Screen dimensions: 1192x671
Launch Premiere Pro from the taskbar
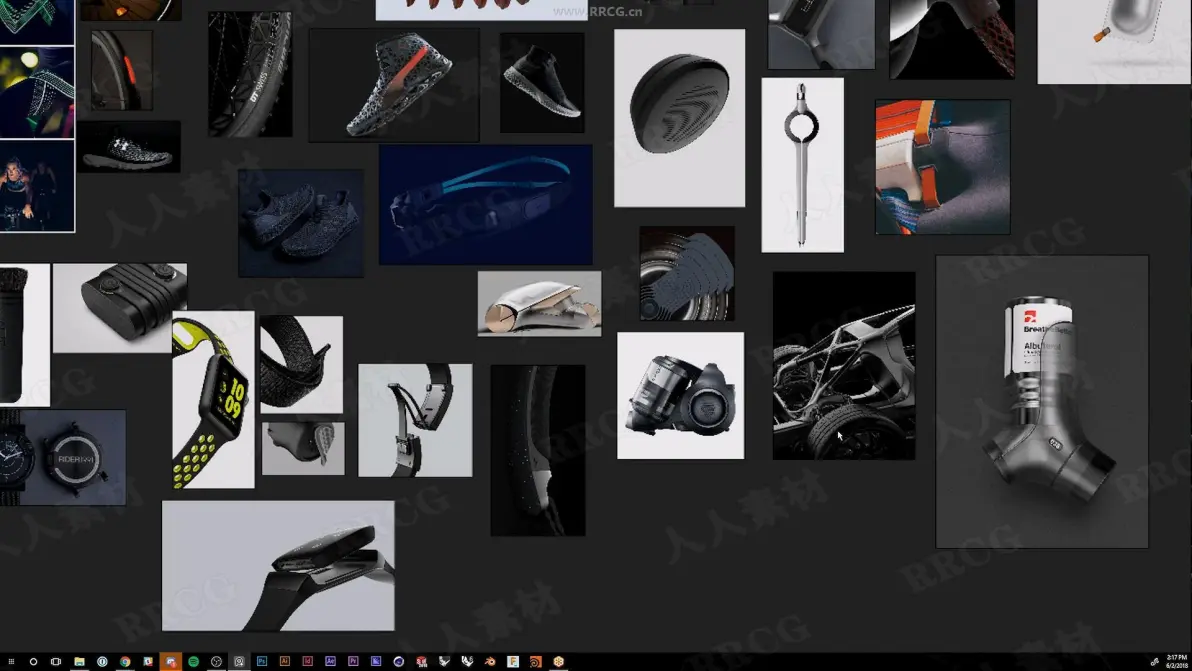tap(353, 661)
